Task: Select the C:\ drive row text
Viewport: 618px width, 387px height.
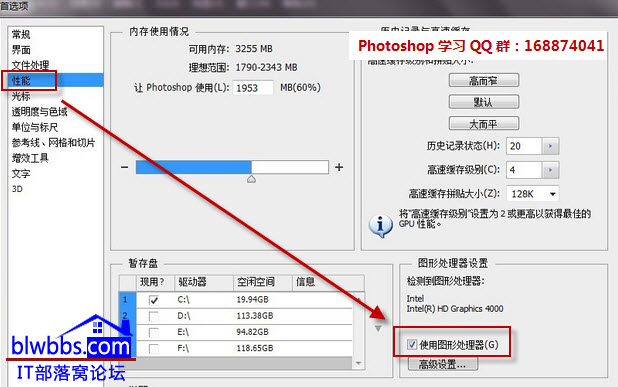Action: [184, 300]
